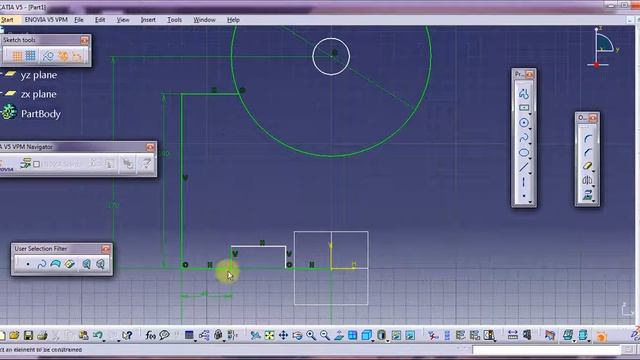The height and width of the screenshot is (360, 640).
Task: Click the Zoom In magnifier
Action: pos(311,336)
